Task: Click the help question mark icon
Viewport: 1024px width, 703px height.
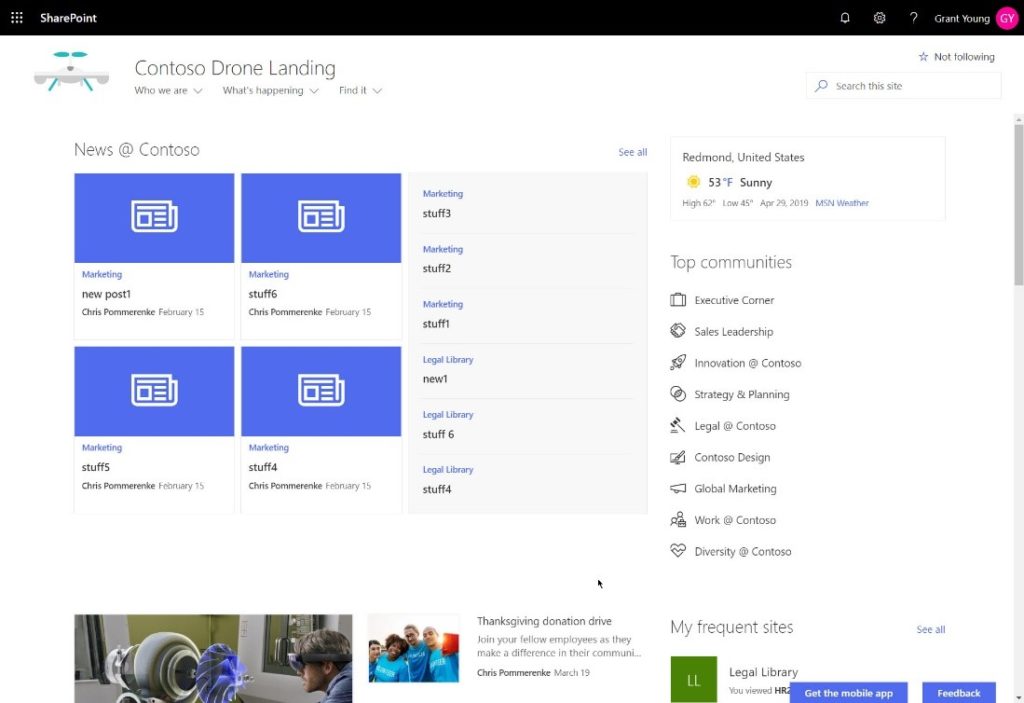Action: tap(913, 18)
